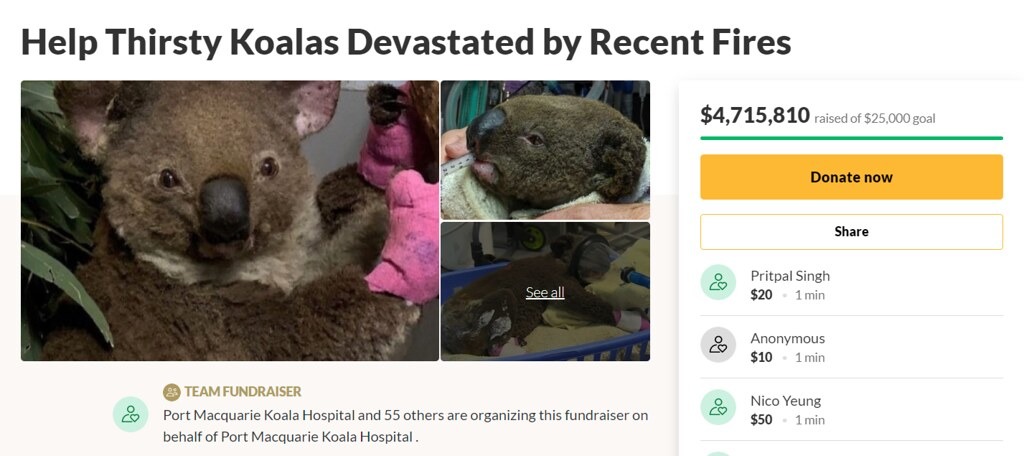Click Pritpal Singh's donor avatar icon
This screenshot has width=1024, height=456.
(718, 282)
